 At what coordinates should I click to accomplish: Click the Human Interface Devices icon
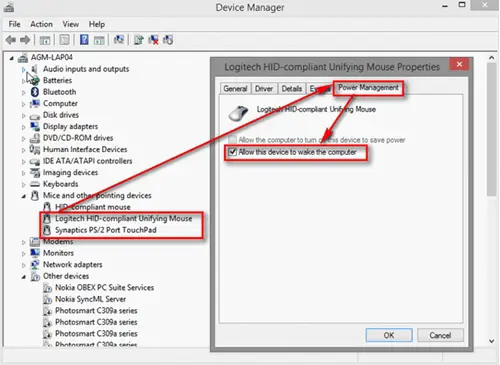click(35, 149)
